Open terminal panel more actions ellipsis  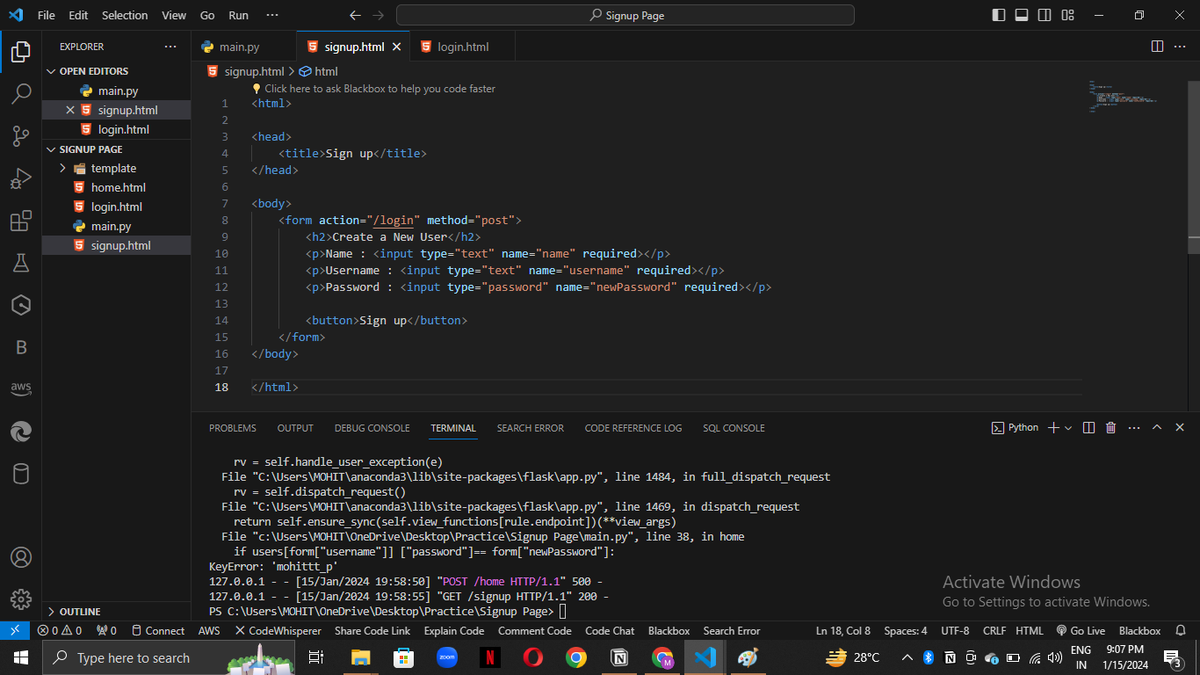point(1134,428)
